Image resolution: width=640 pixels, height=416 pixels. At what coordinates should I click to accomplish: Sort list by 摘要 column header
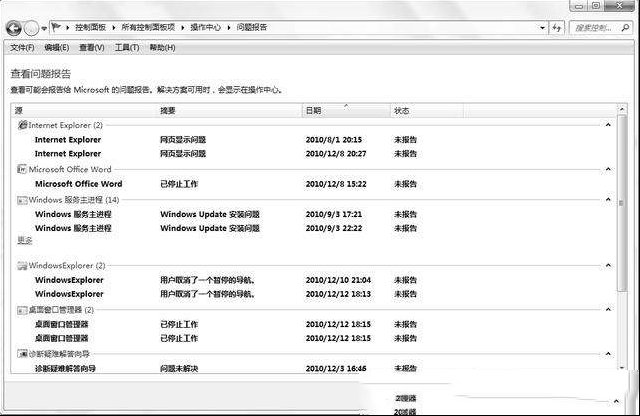[229, 111]
